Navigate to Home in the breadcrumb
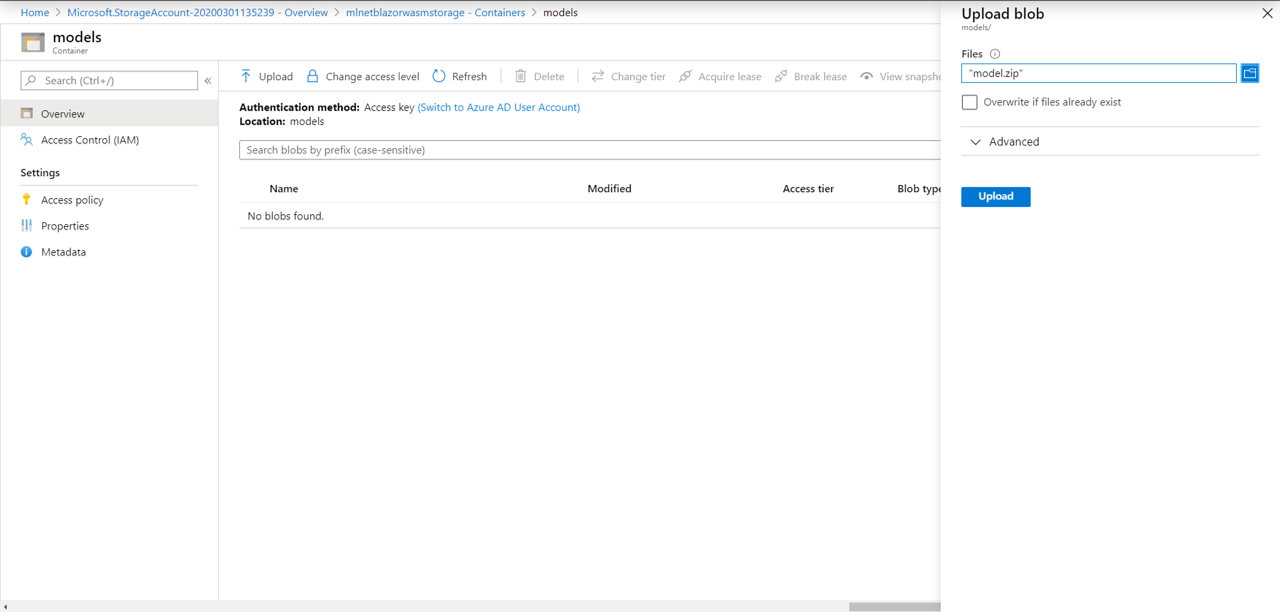The width and height of the screenshot is (1280, 612). pyautogui.click(x=34, y=12)
